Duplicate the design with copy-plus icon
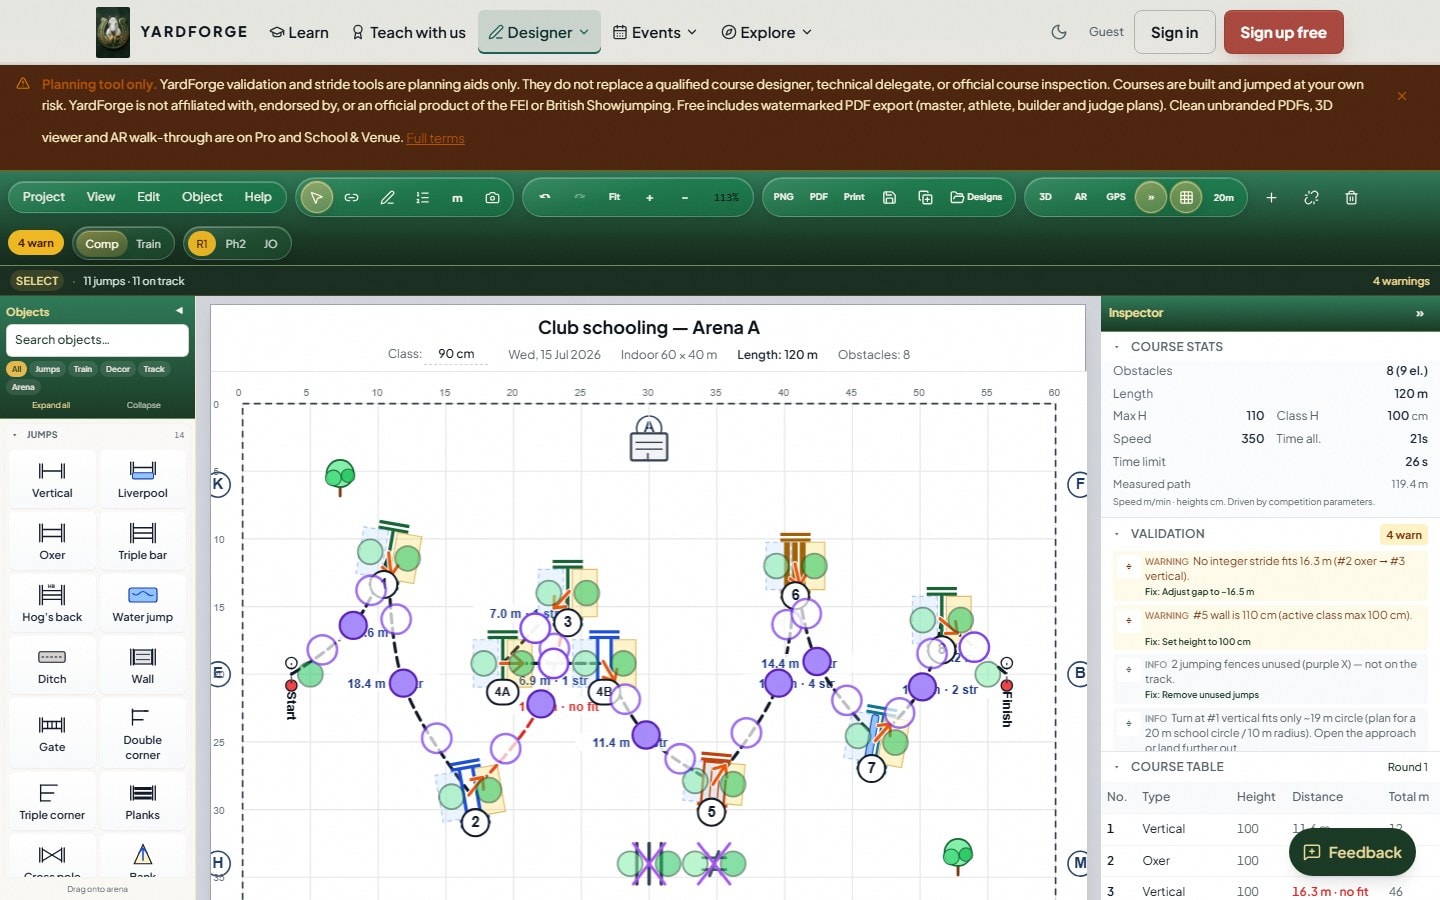The image size is (1440, 900). coord(925,197)
